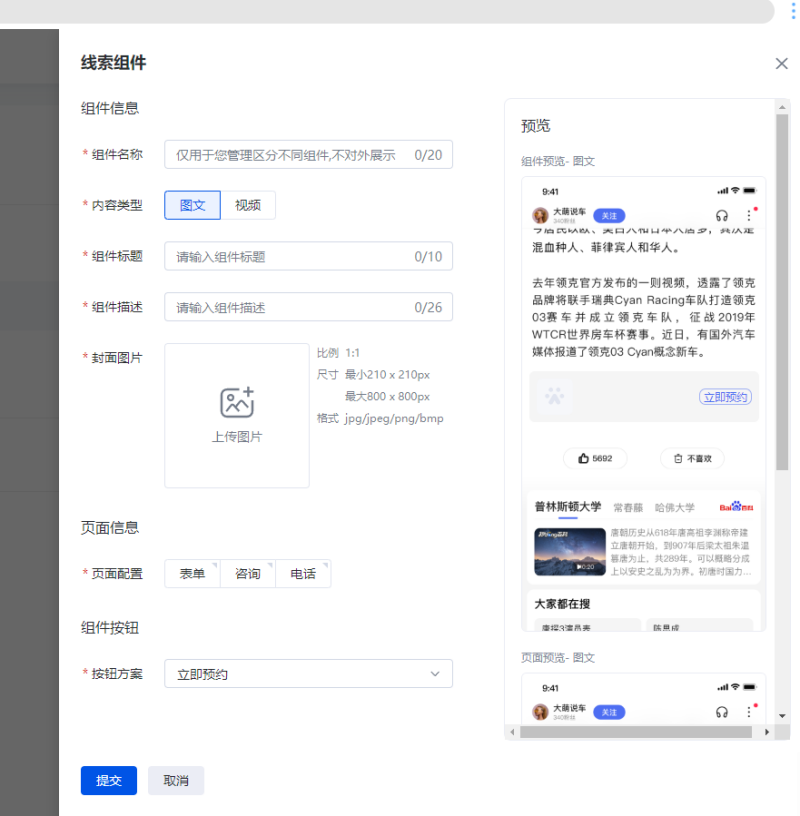Select 咨询 in page configuration
The width and height of the screenshot is (800, 816).
coord(247,573)
